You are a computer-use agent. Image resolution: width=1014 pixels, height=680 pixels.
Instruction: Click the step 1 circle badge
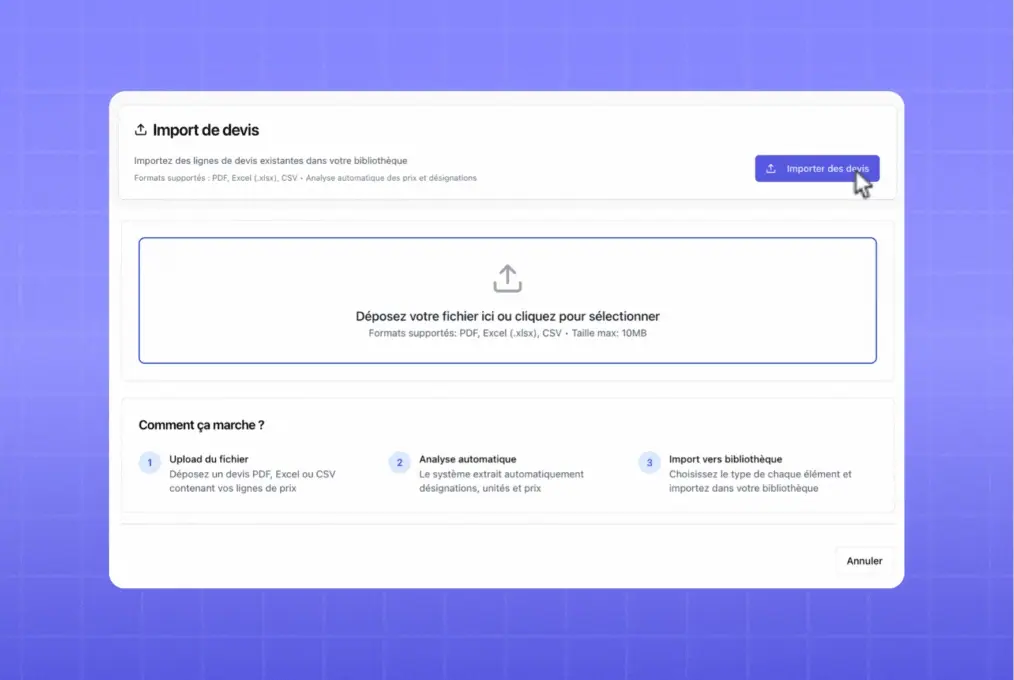pyautogui.click(x=149, y=463)
